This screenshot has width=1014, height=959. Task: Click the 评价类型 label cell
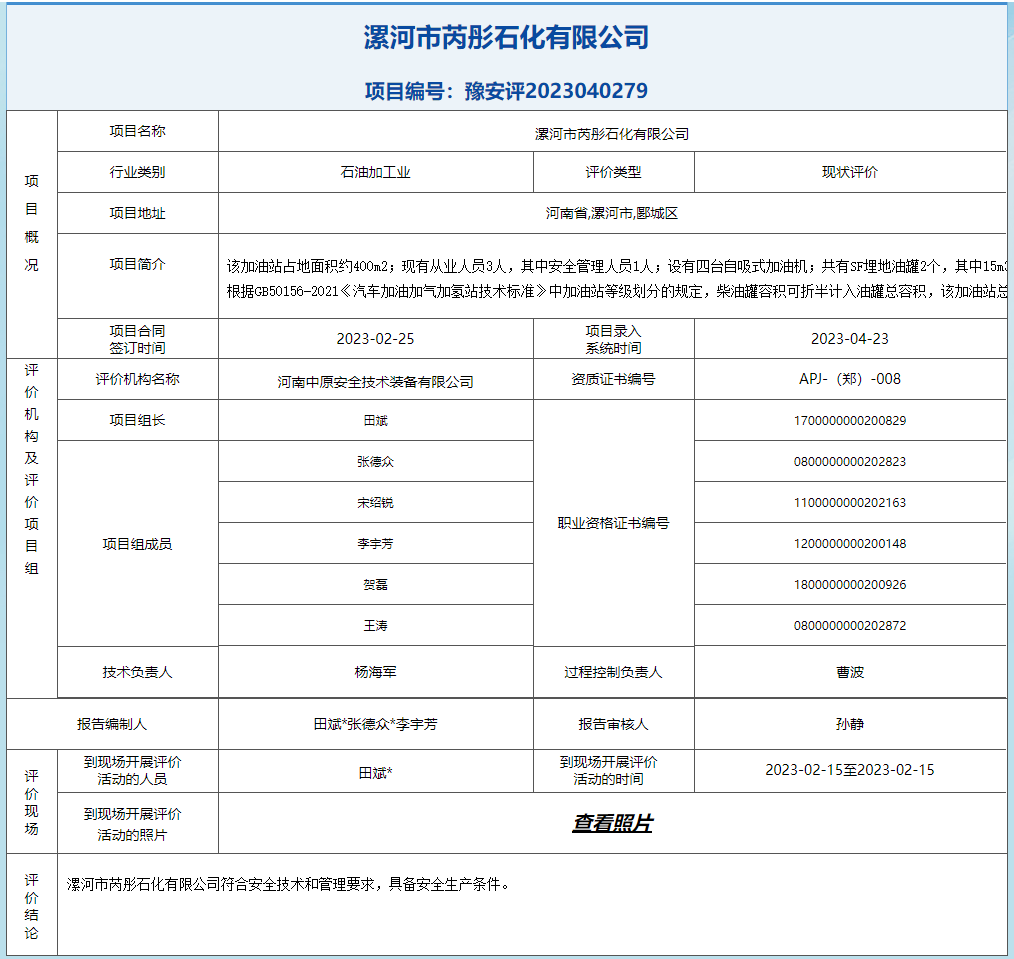[x=614, y=172]
